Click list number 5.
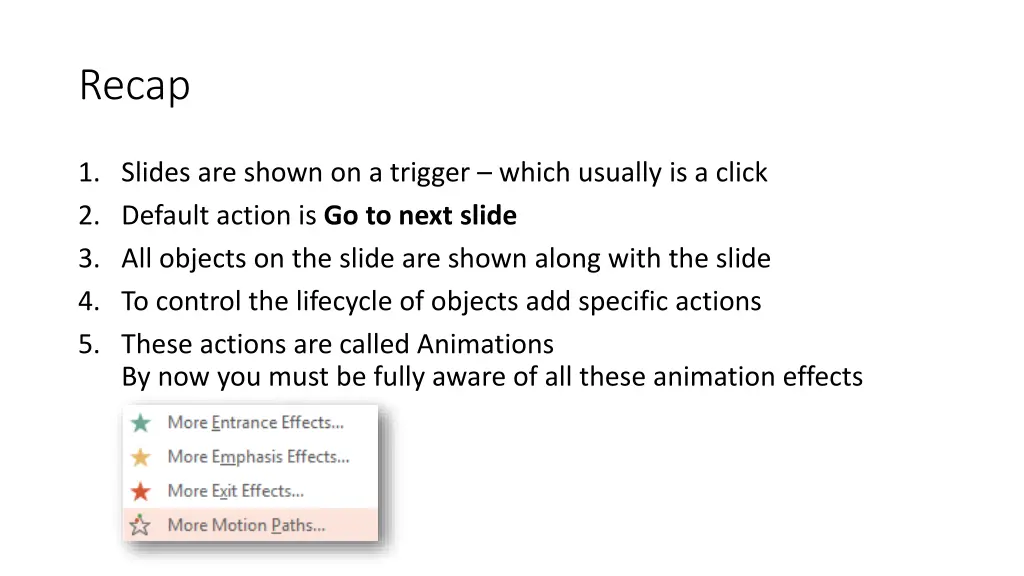The width and height of the screenshot is (1024, 576). coord(89,344)
